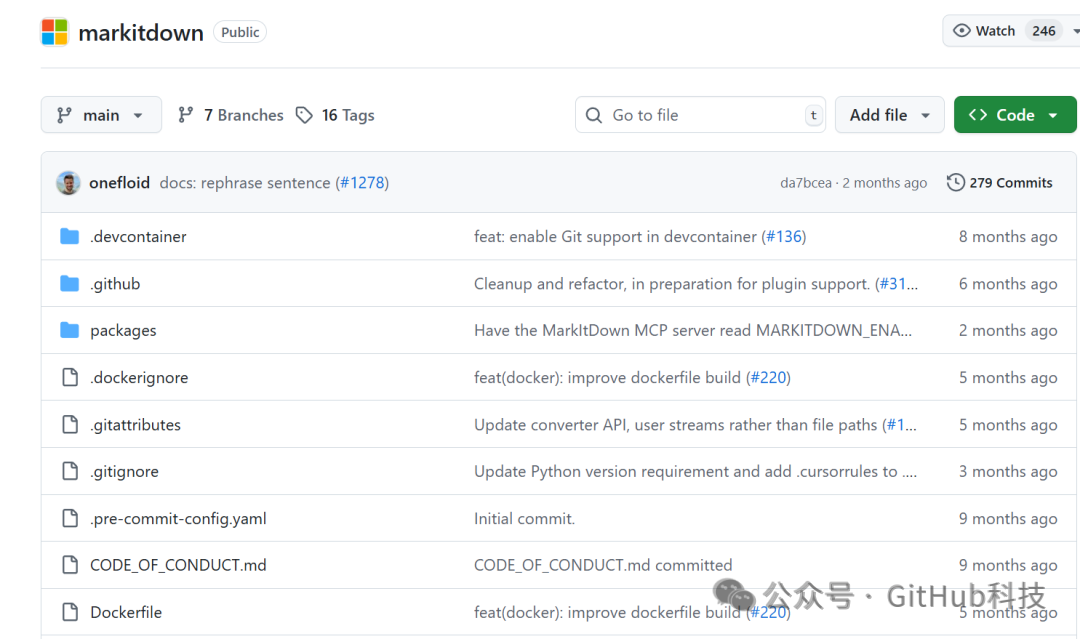Open the .gitignore file
Screen dimensions: 1080x639
click(x=124, y=472)
